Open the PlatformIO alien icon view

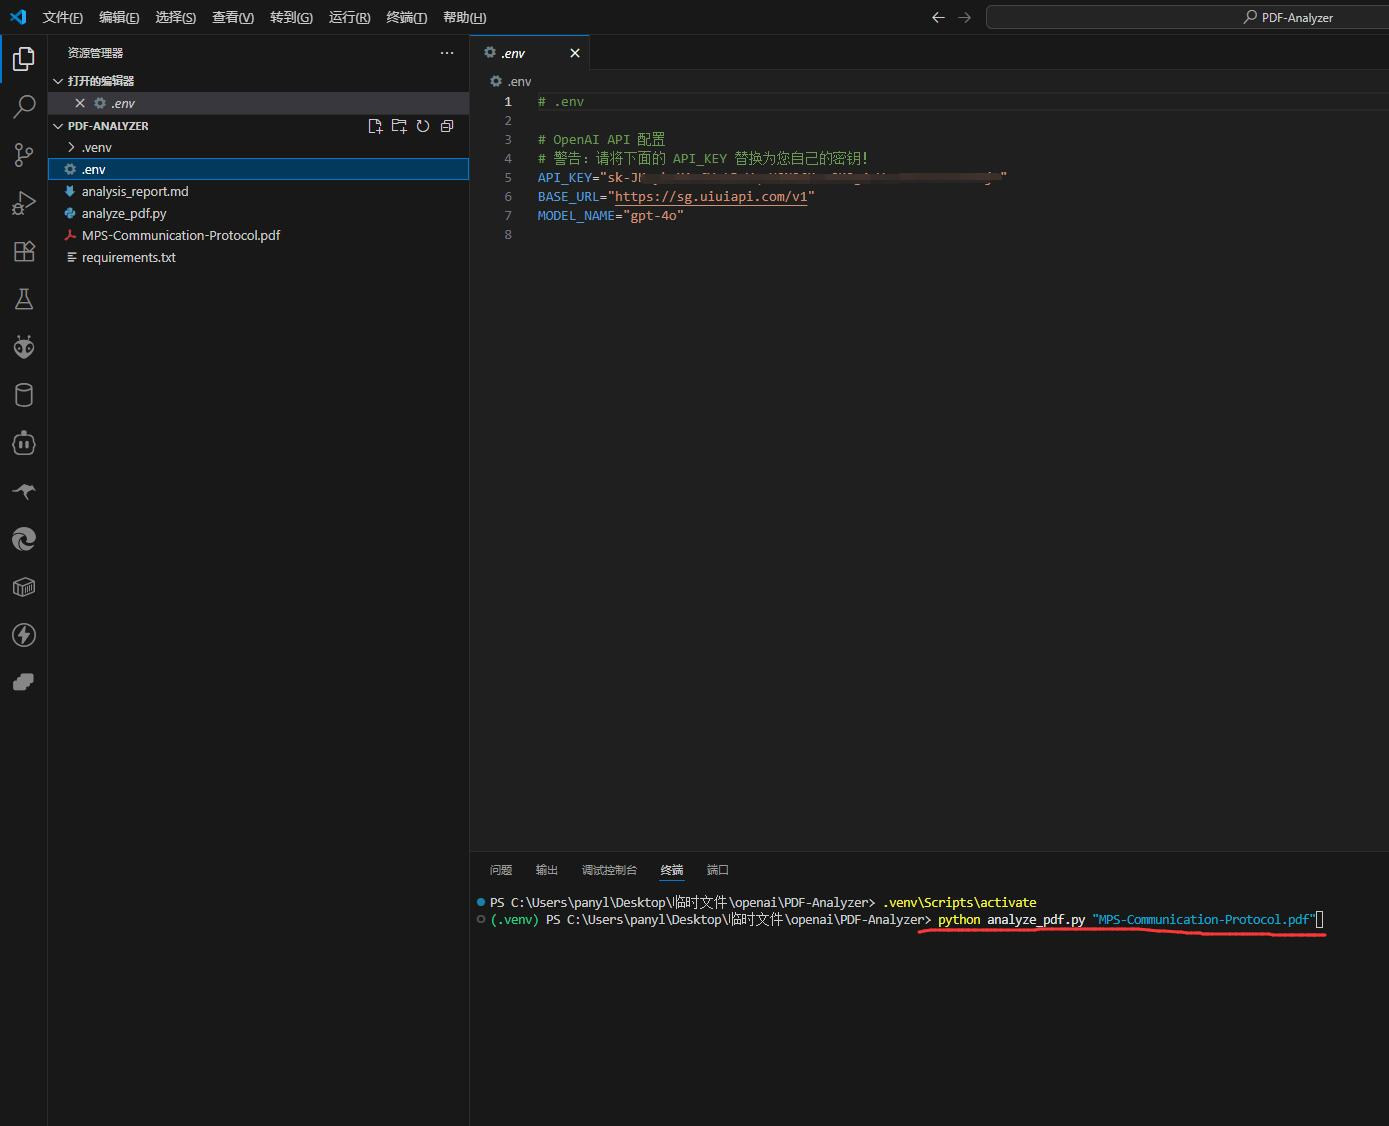point(24,347)
